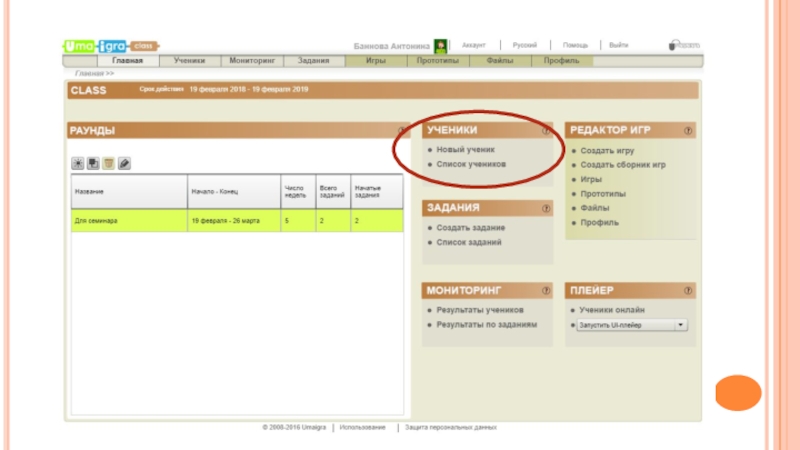Click the copy round toolbar icon
Screen dimensions: 800x450
pyautogui.click(x=93, y=163)
